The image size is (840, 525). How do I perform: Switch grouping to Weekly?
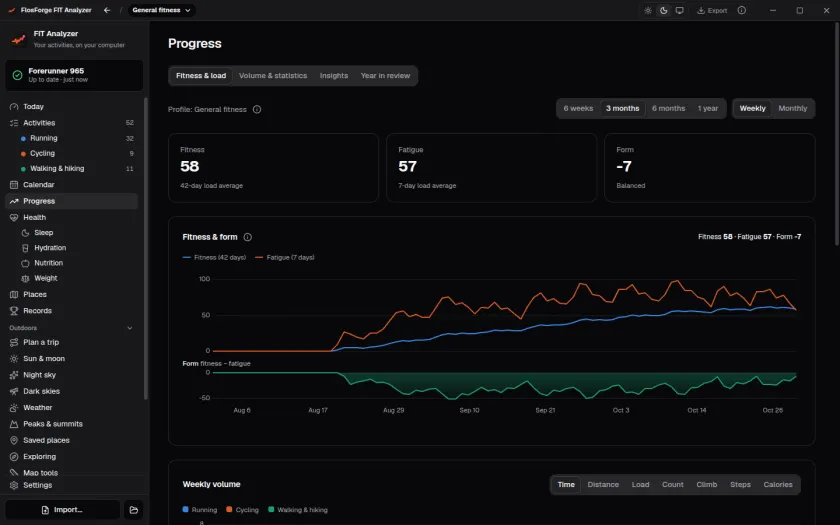tap(753, 108)
